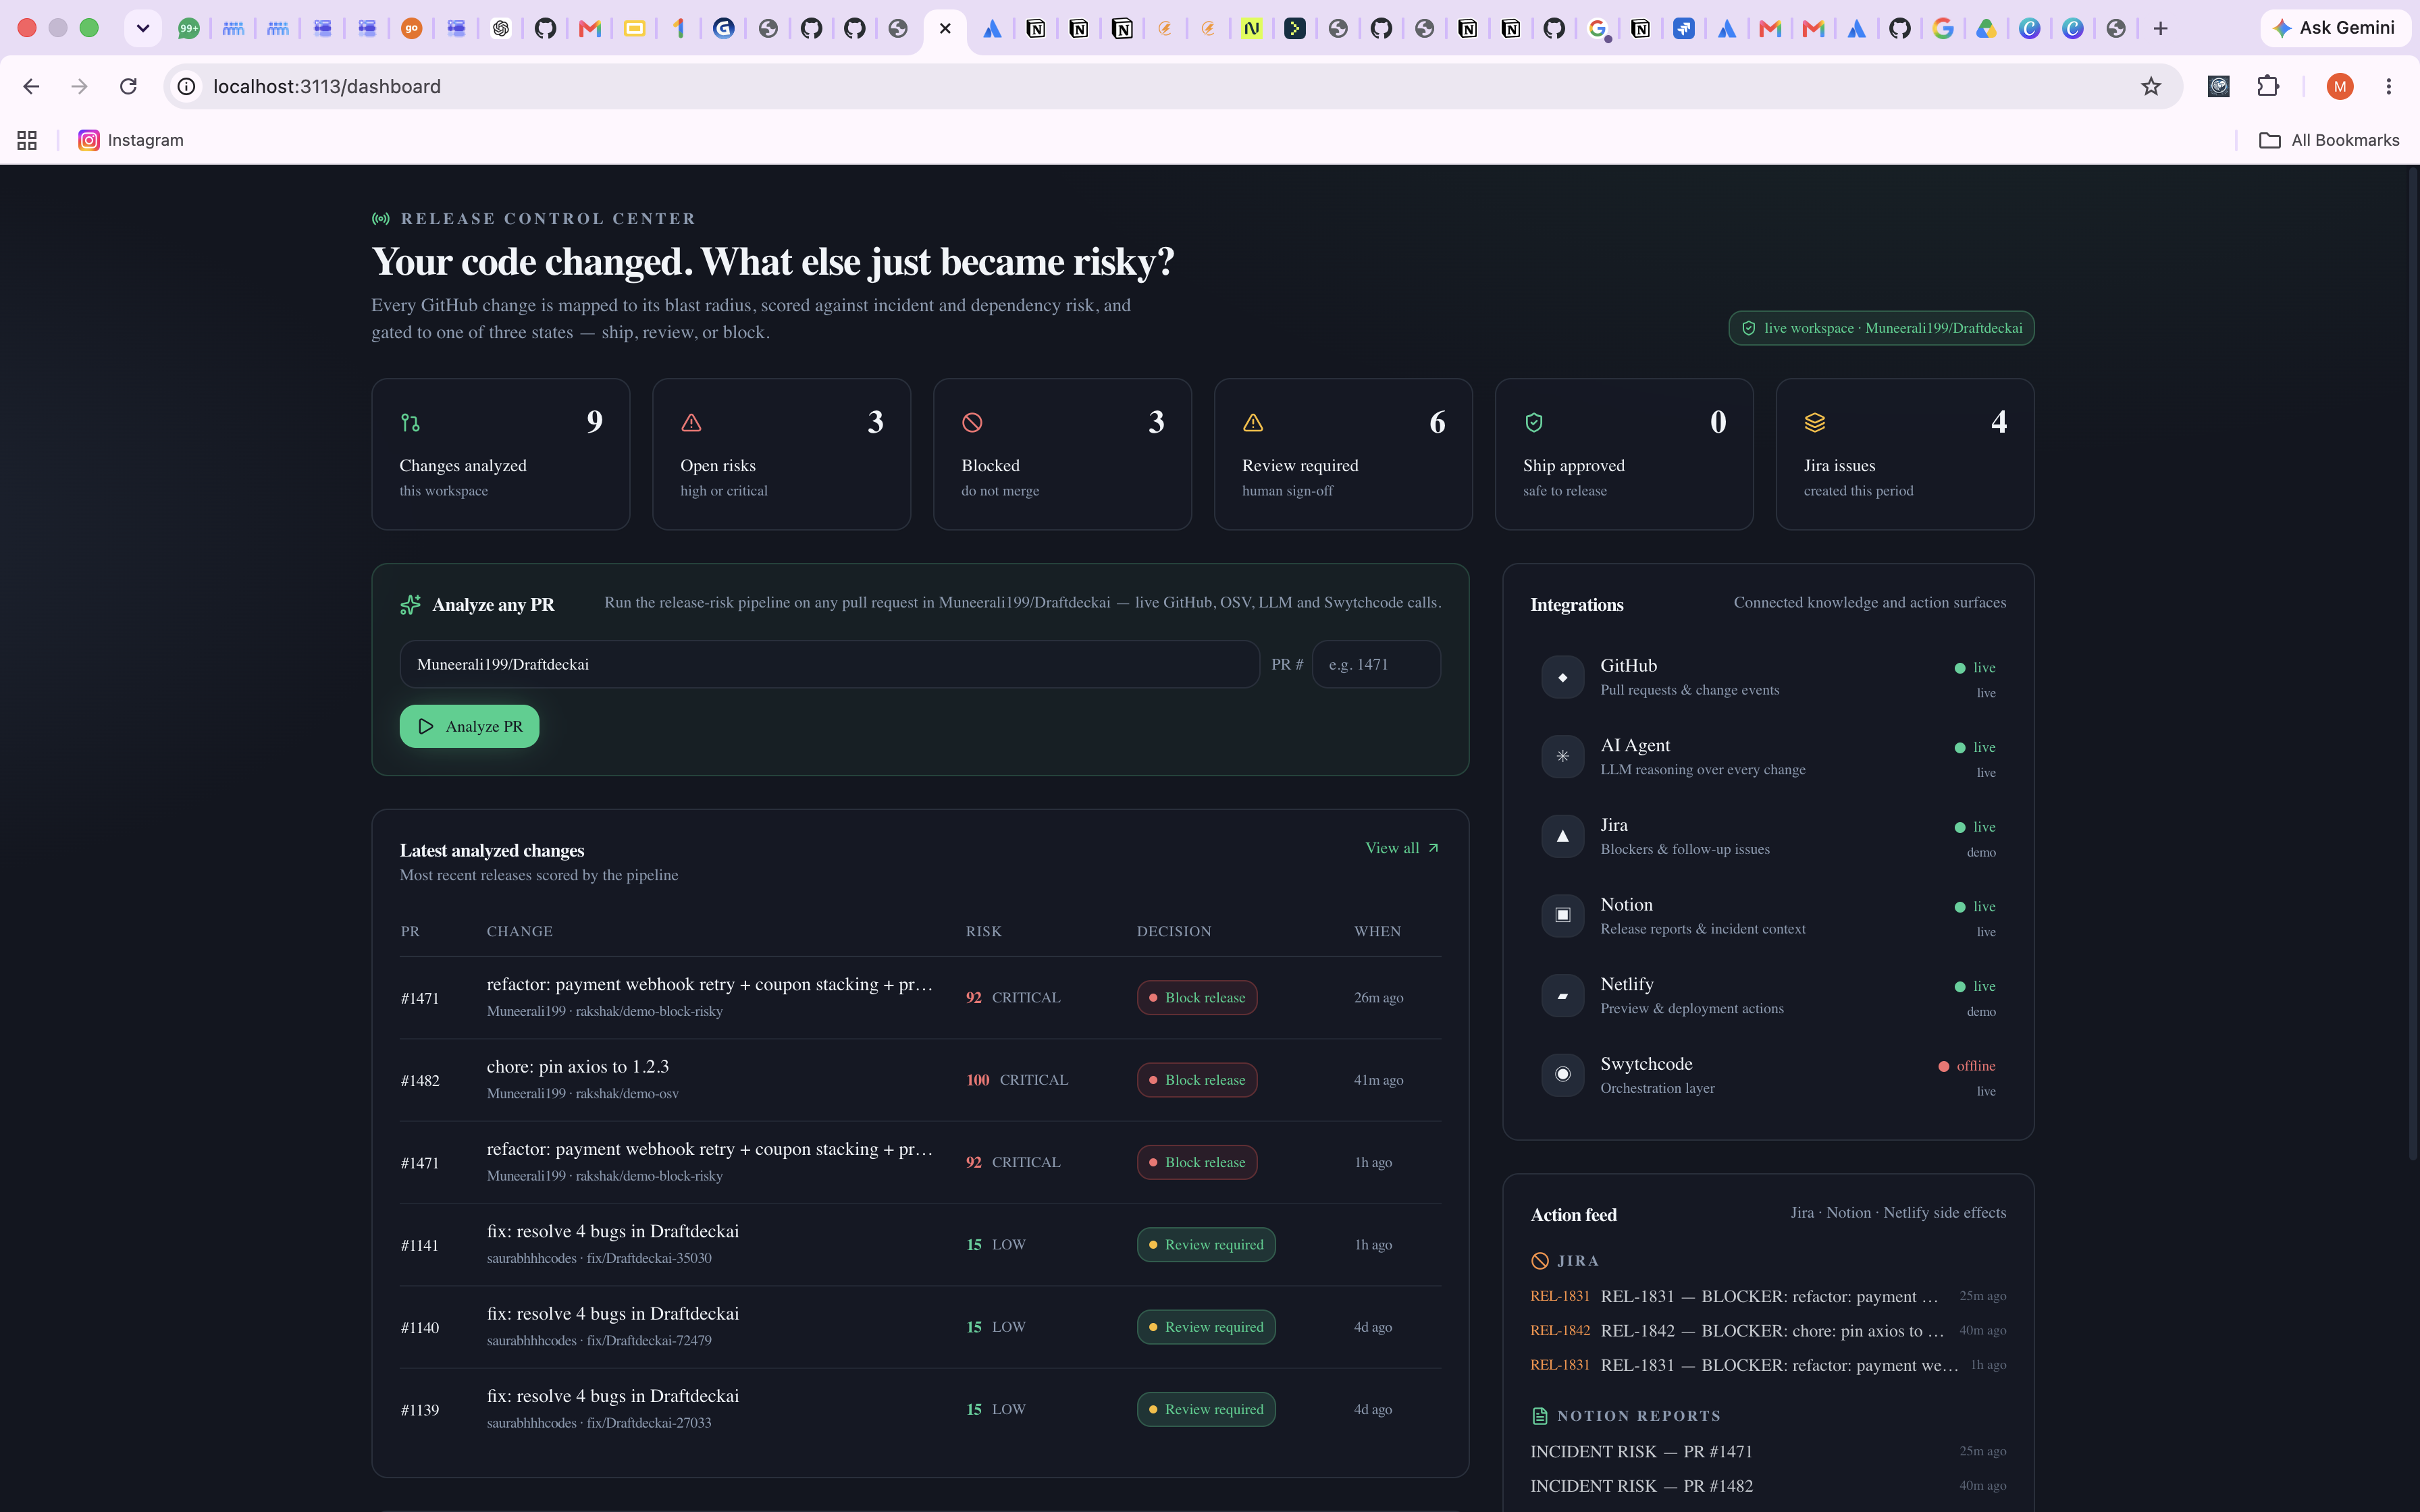Click the Analyze PR button
Screen dimensions: 2420x1512
coord(469,726)
